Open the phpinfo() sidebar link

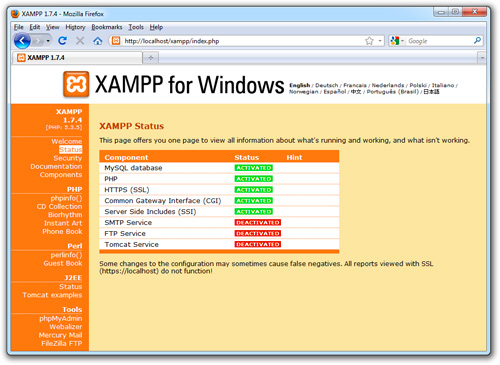point(66,198)
